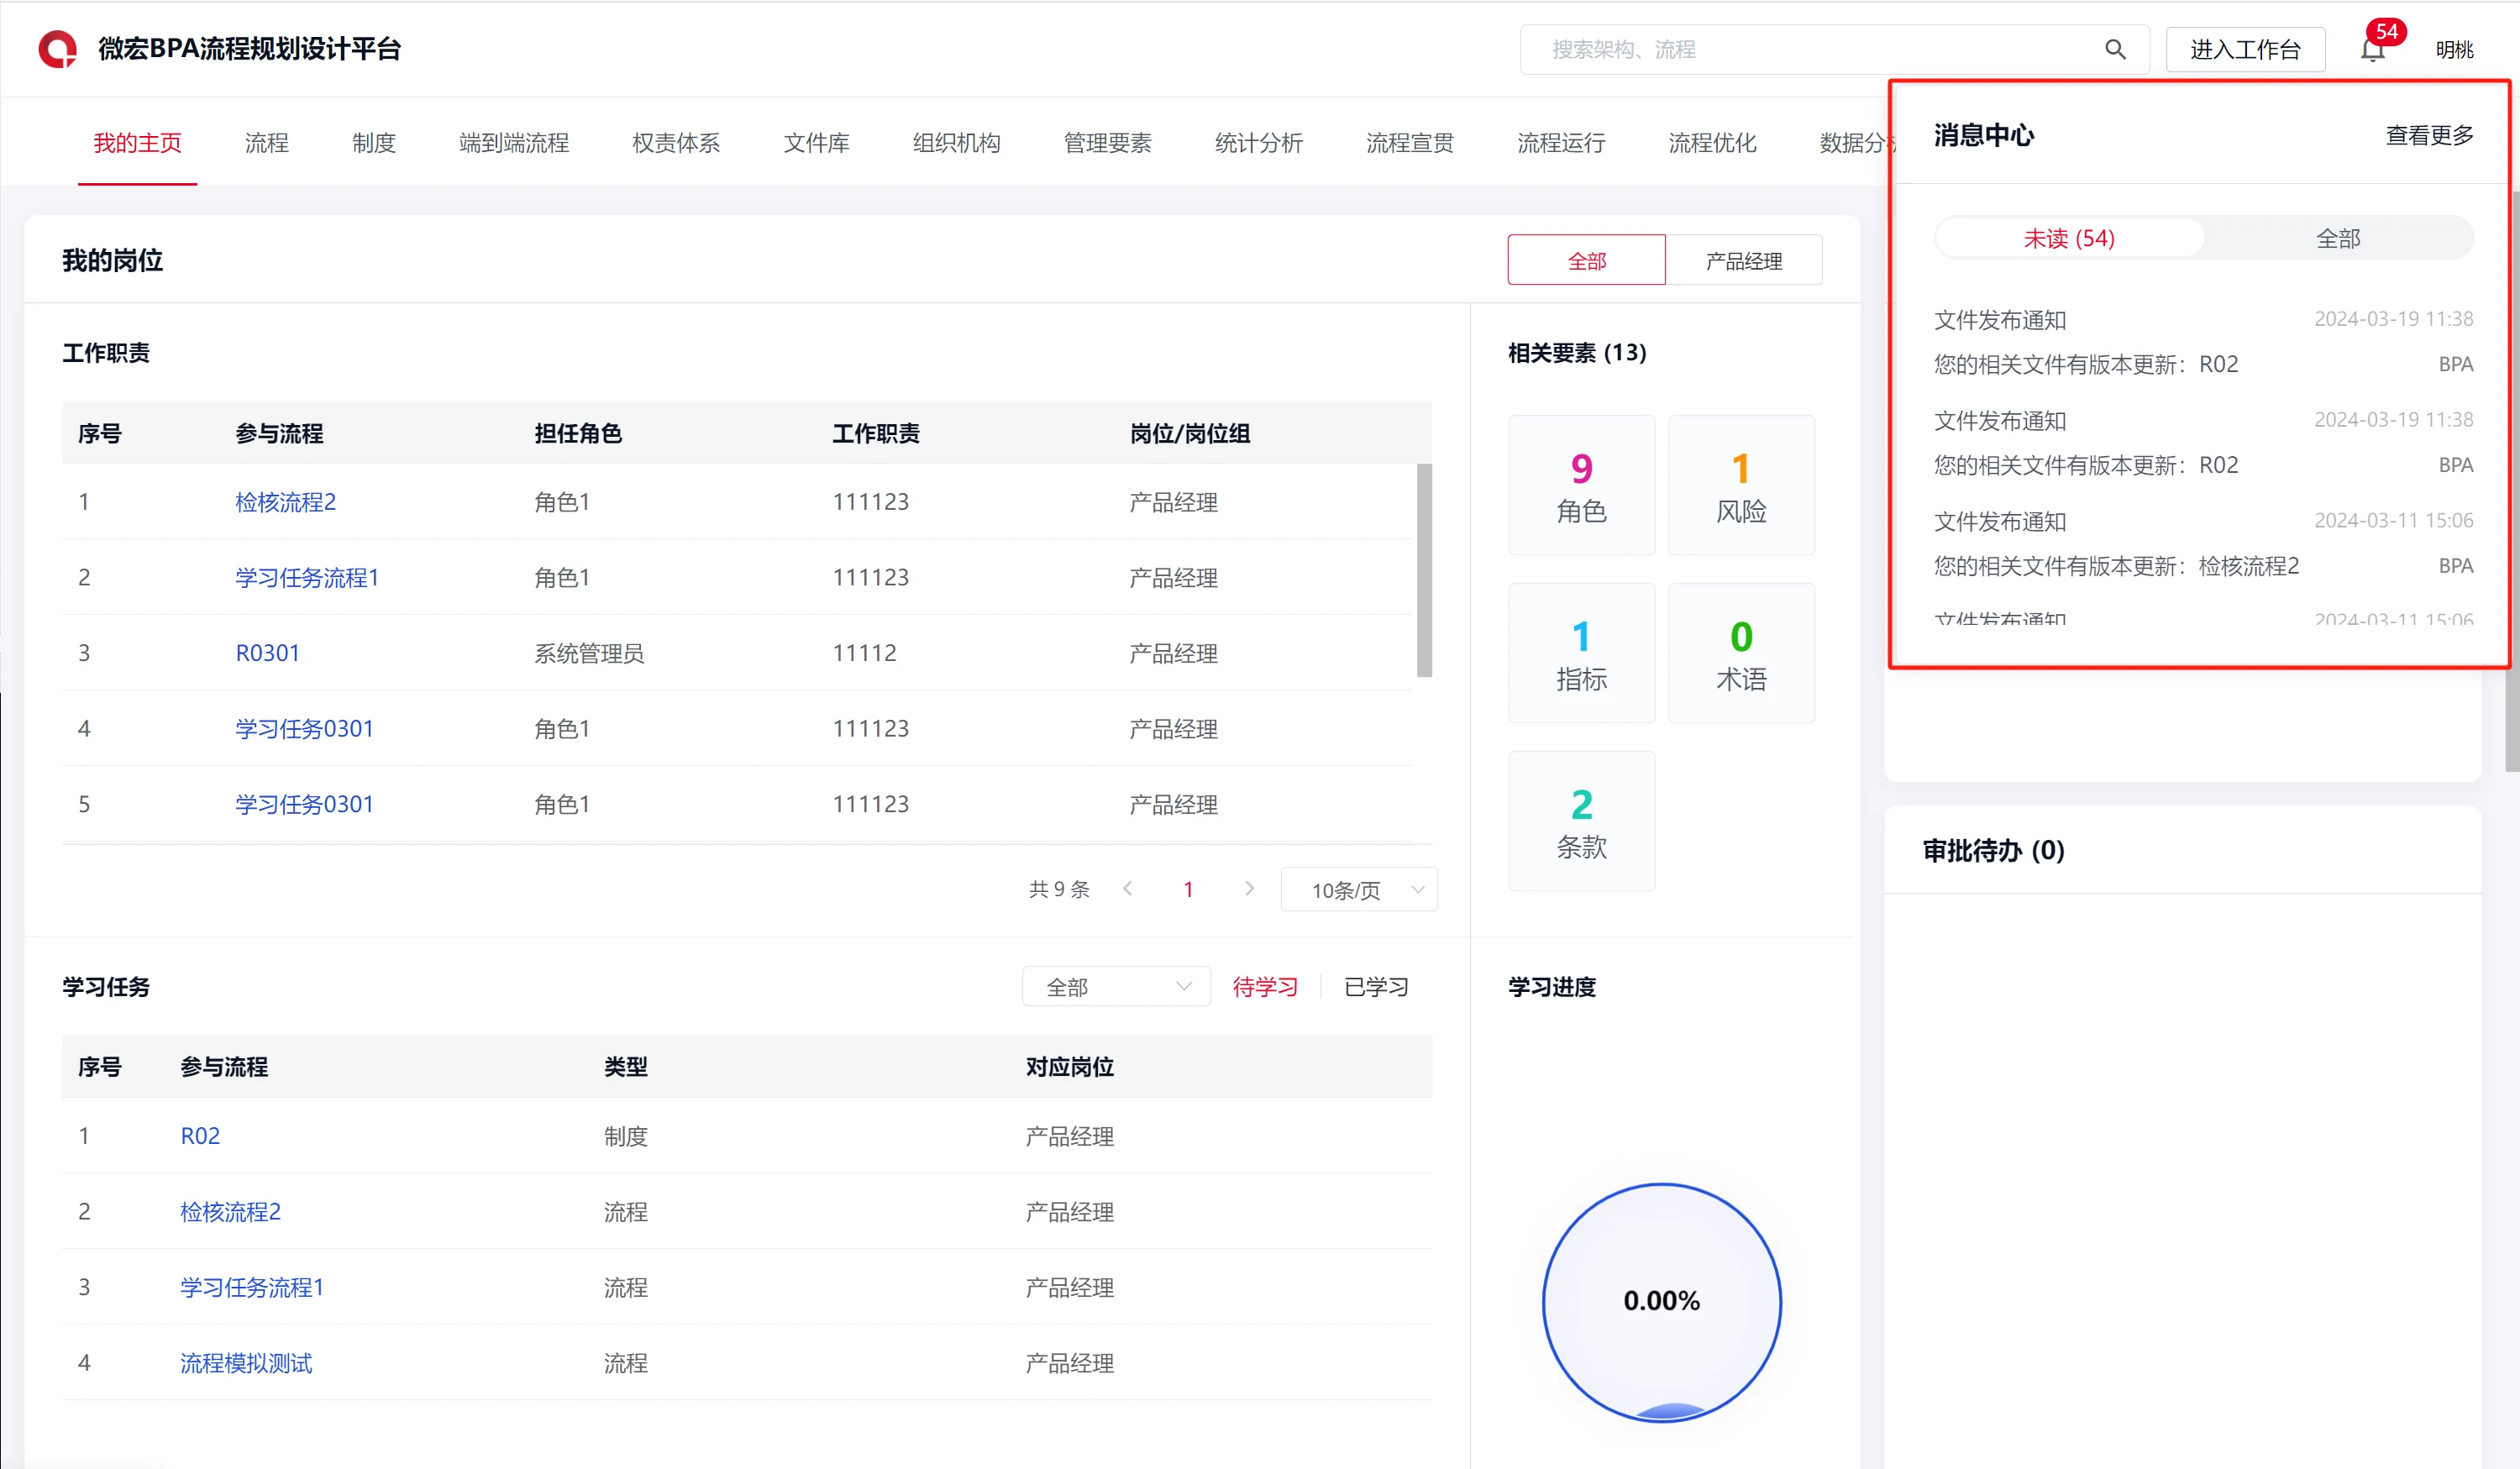The width and height of the screenshot is (2520, 1469).
Task: Click the 进入工作台 button
Action: coord(2245,49)
